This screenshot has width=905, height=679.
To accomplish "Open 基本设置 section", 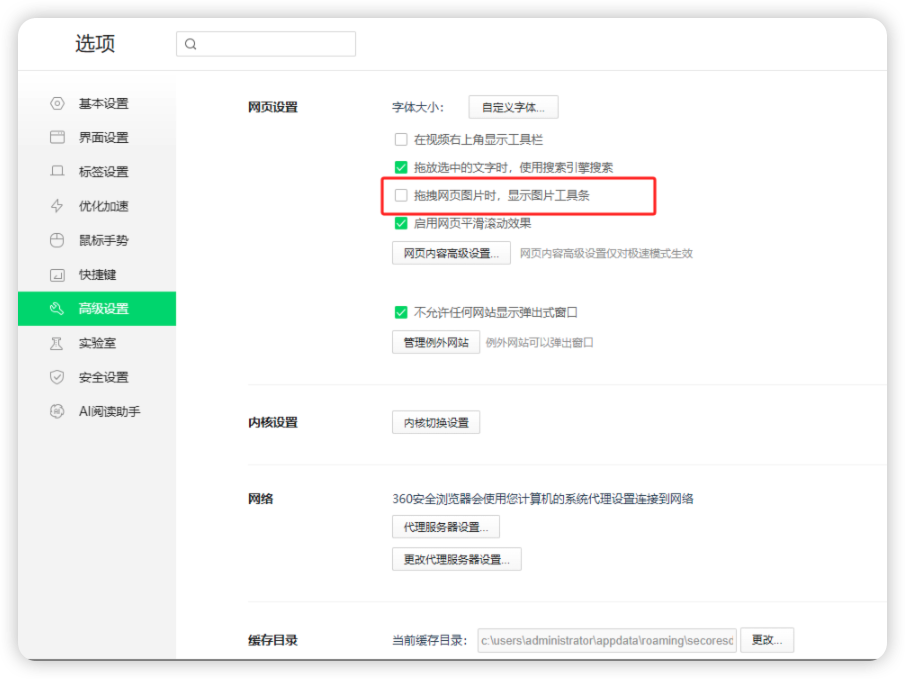I will coord(97,103).
